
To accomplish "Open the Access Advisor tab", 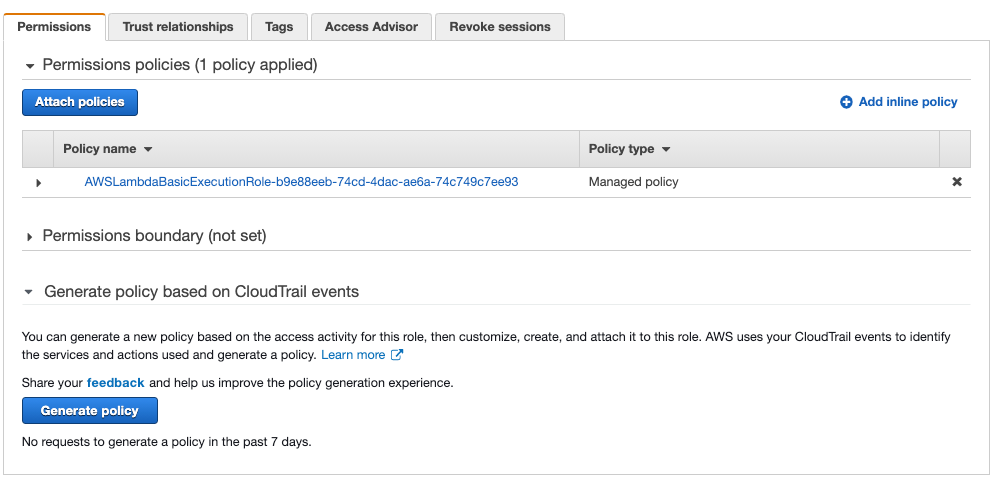I will [x=371, y=27].
